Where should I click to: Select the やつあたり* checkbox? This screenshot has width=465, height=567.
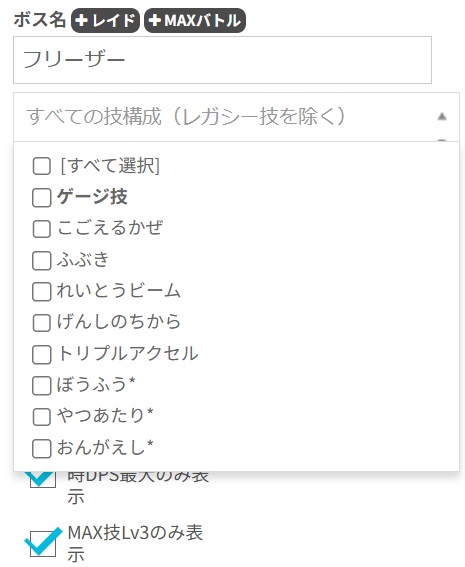pyautogui.click(x=42, y=417)
